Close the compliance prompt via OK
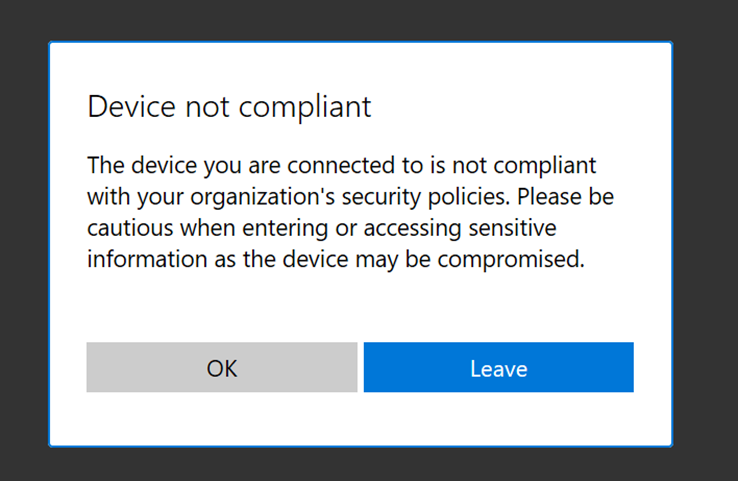Screen dimensions: 738x481 221,368
